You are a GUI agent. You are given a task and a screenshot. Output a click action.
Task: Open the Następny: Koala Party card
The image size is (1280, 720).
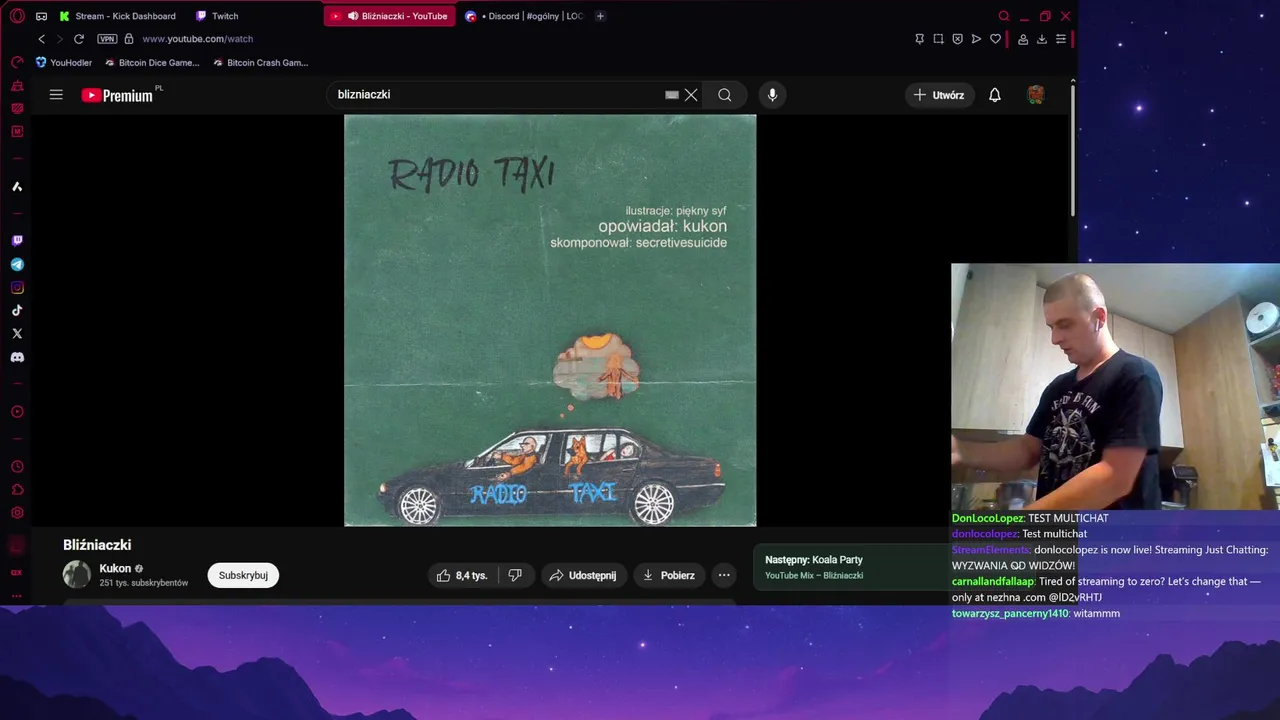(x=850, y=567)
